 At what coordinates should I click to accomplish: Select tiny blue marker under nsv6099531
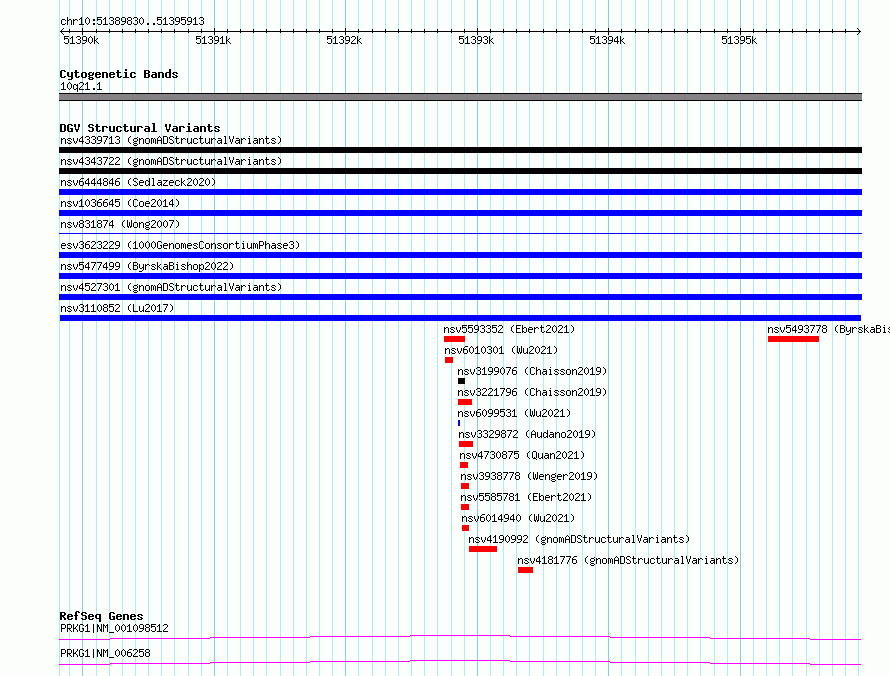[459, 423]
